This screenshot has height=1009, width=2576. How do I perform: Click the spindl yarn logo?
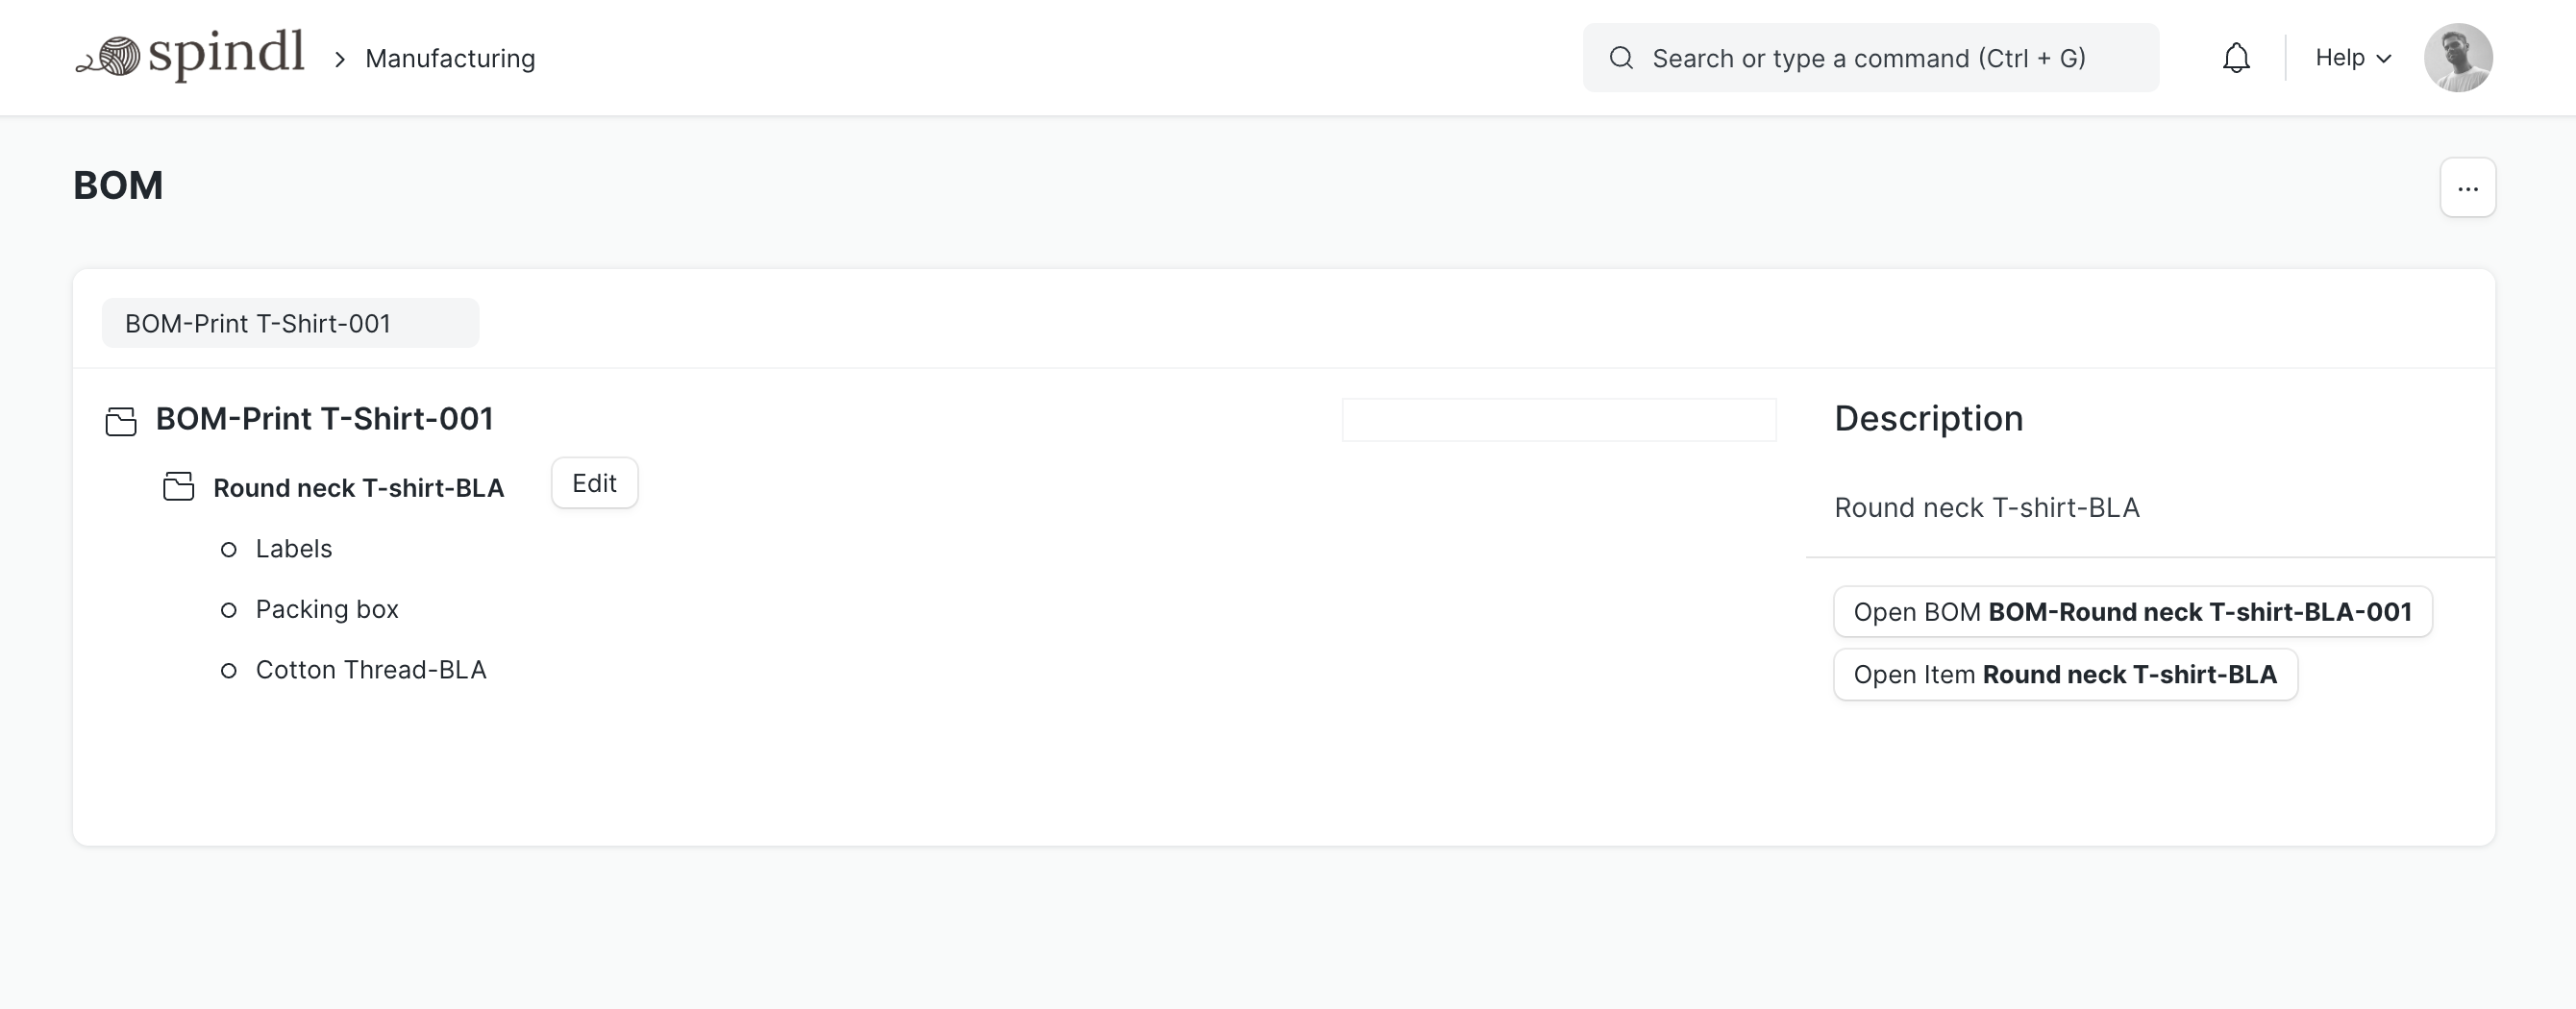coord(190,56)
